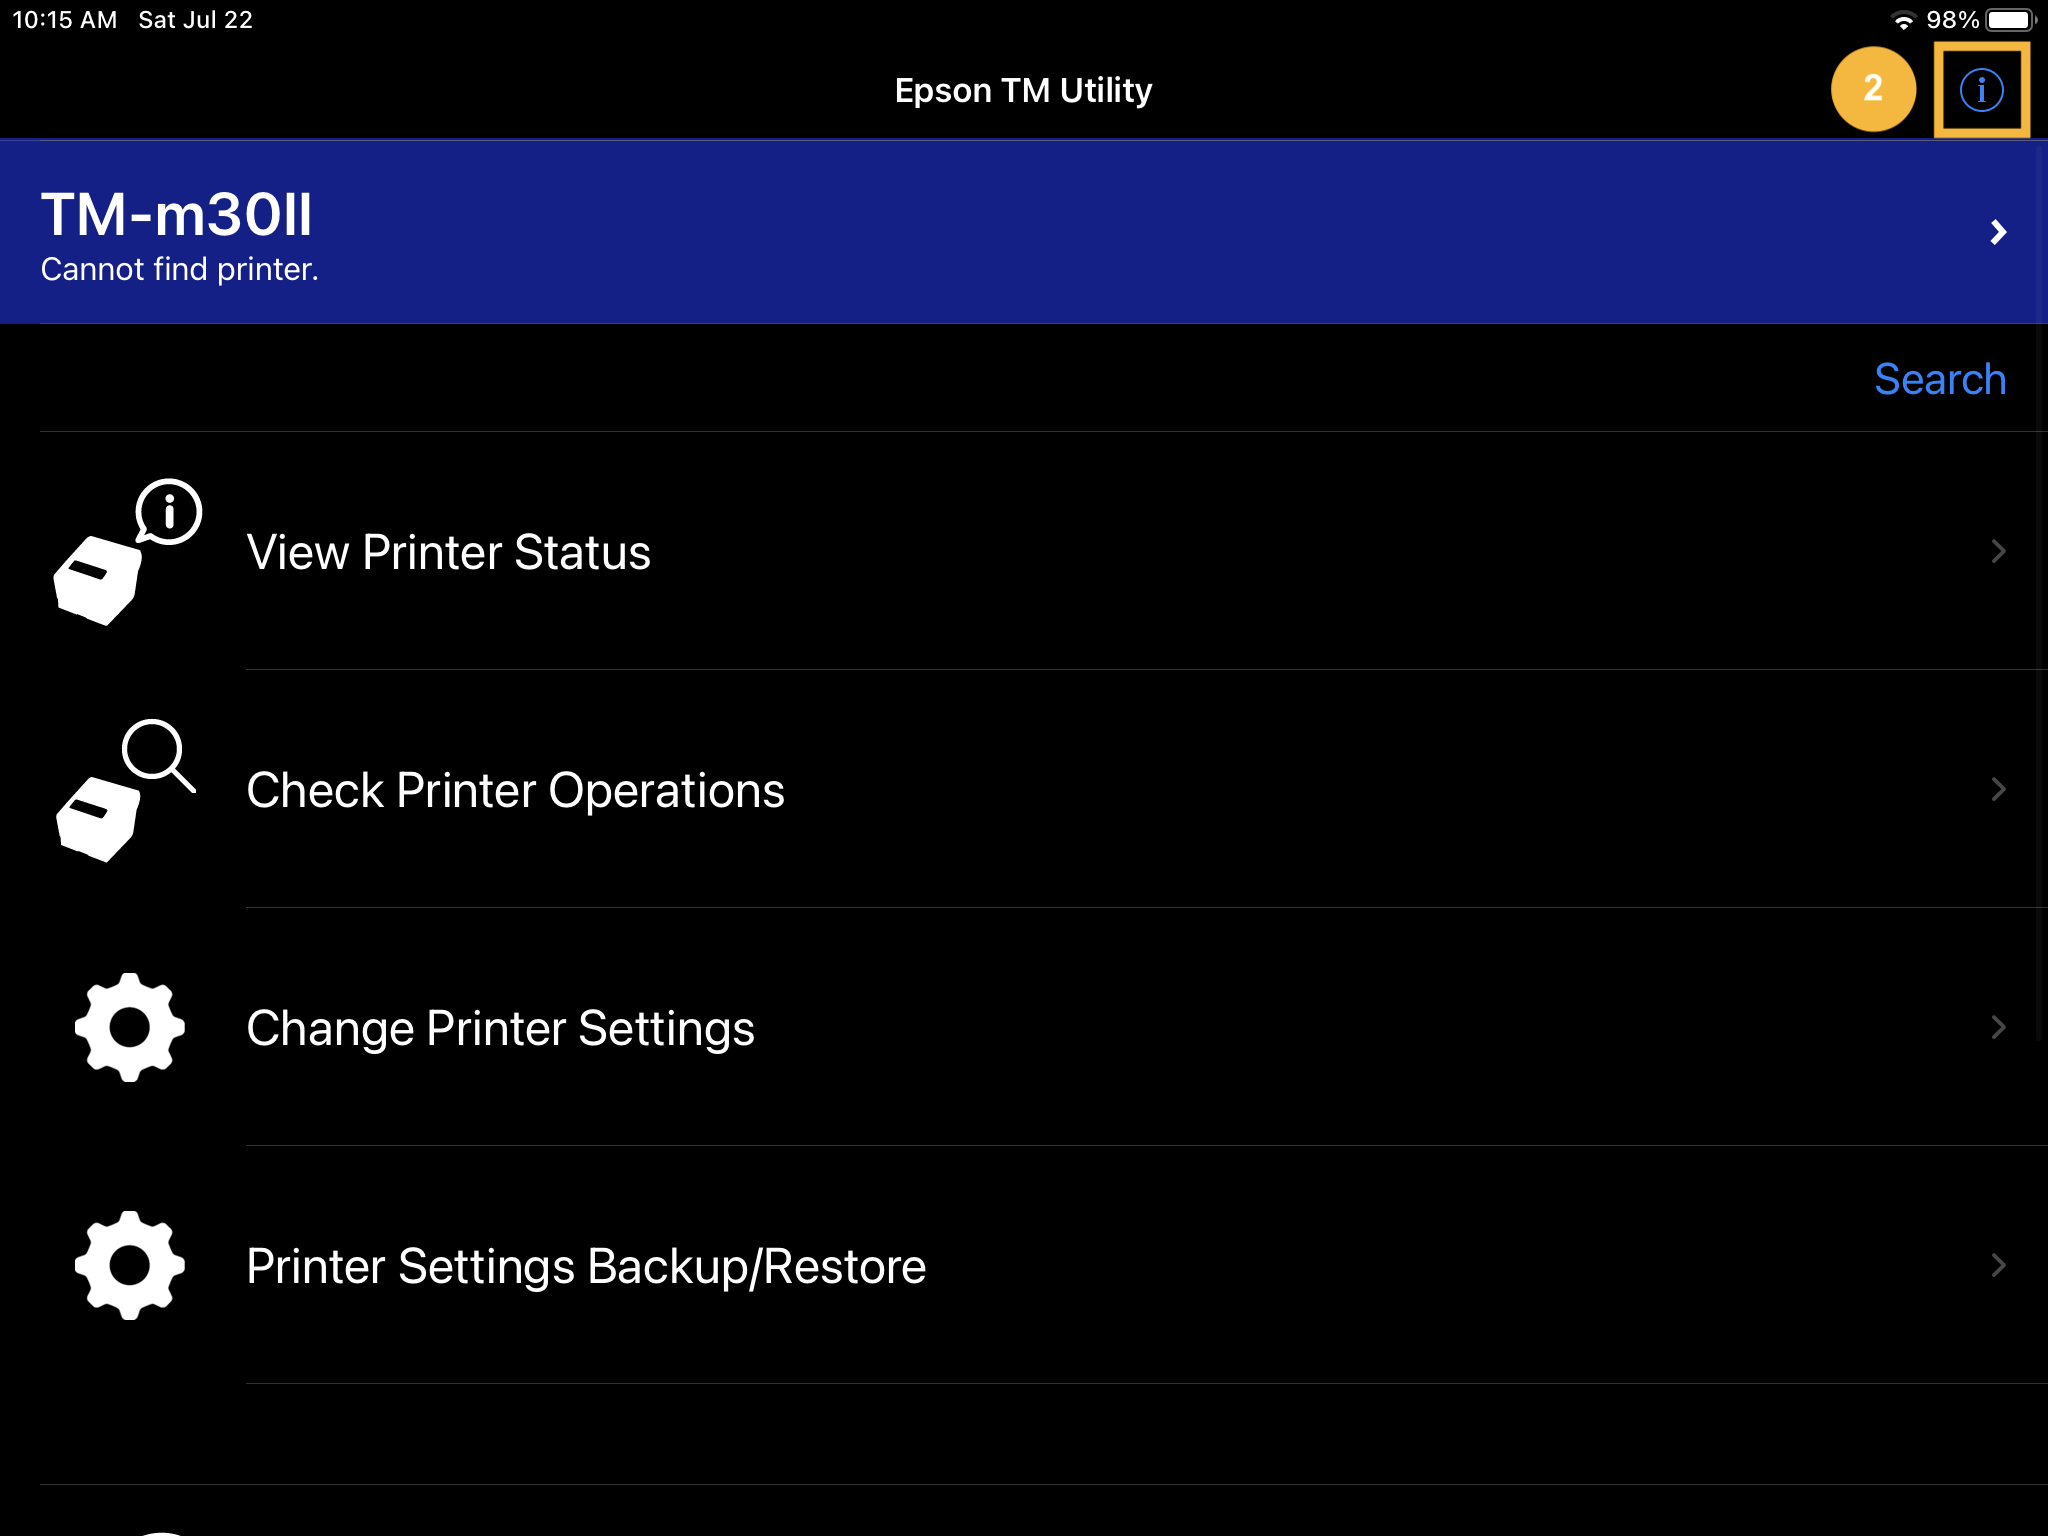2048x1536 pixels.
Task: Tap the battery indicator icon
Action: click(2010, 20)
